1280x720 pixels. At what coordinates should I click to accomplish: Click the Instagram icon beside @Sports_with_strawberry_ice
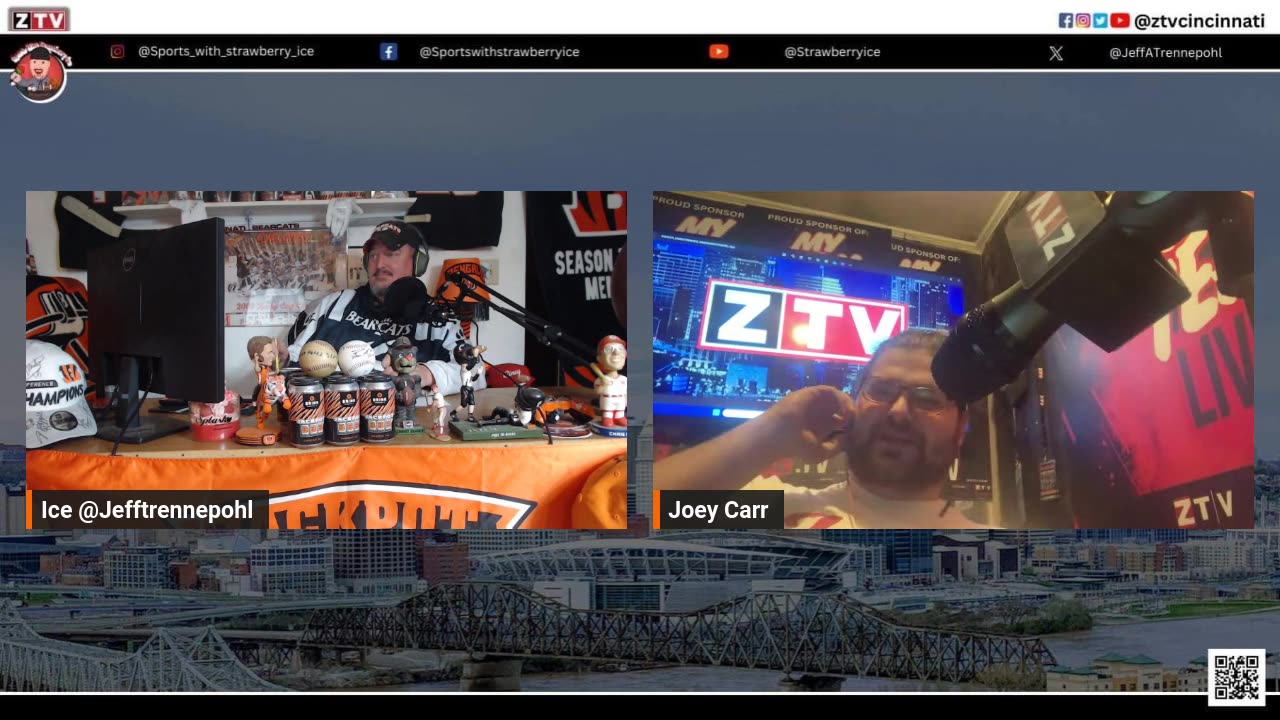coord(117,52)
